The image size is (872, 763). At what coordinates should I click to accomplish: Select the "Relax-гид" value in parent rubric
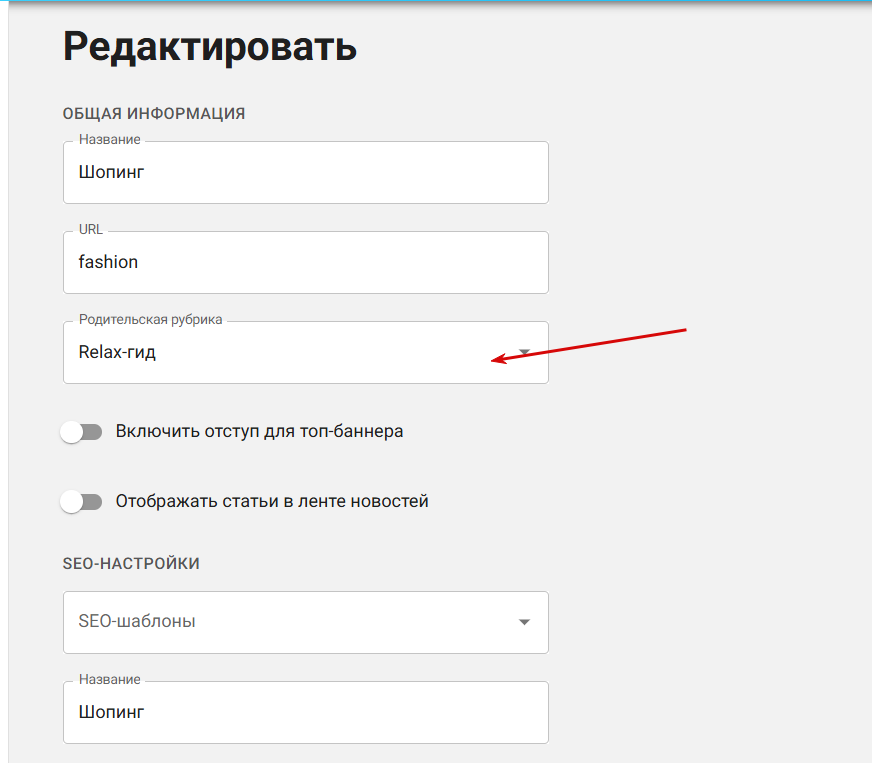[x=117, y=352]
